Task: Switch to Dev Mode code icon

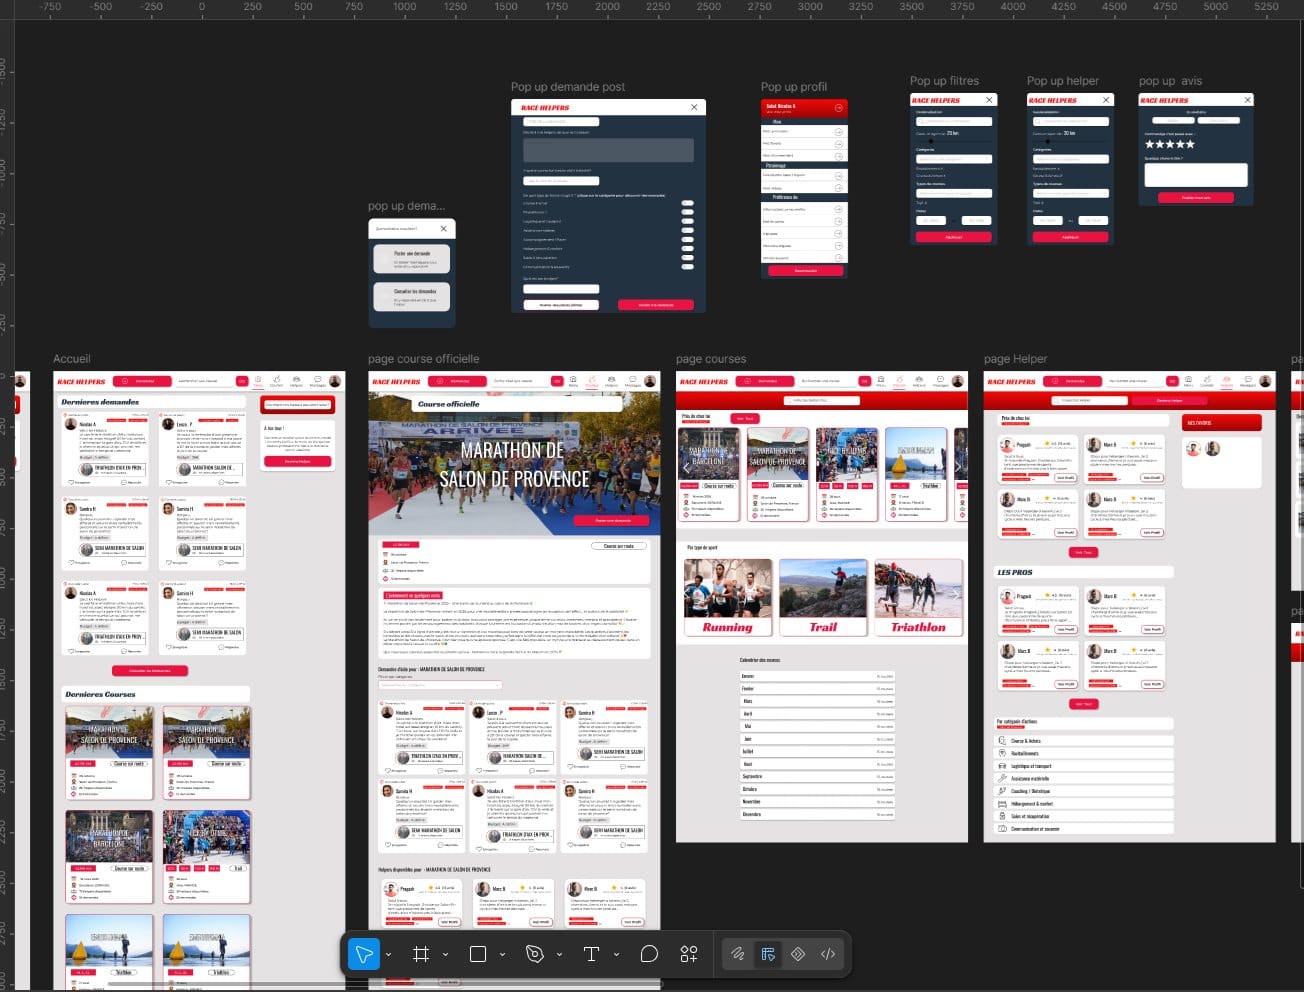Action: click(828, 954)
